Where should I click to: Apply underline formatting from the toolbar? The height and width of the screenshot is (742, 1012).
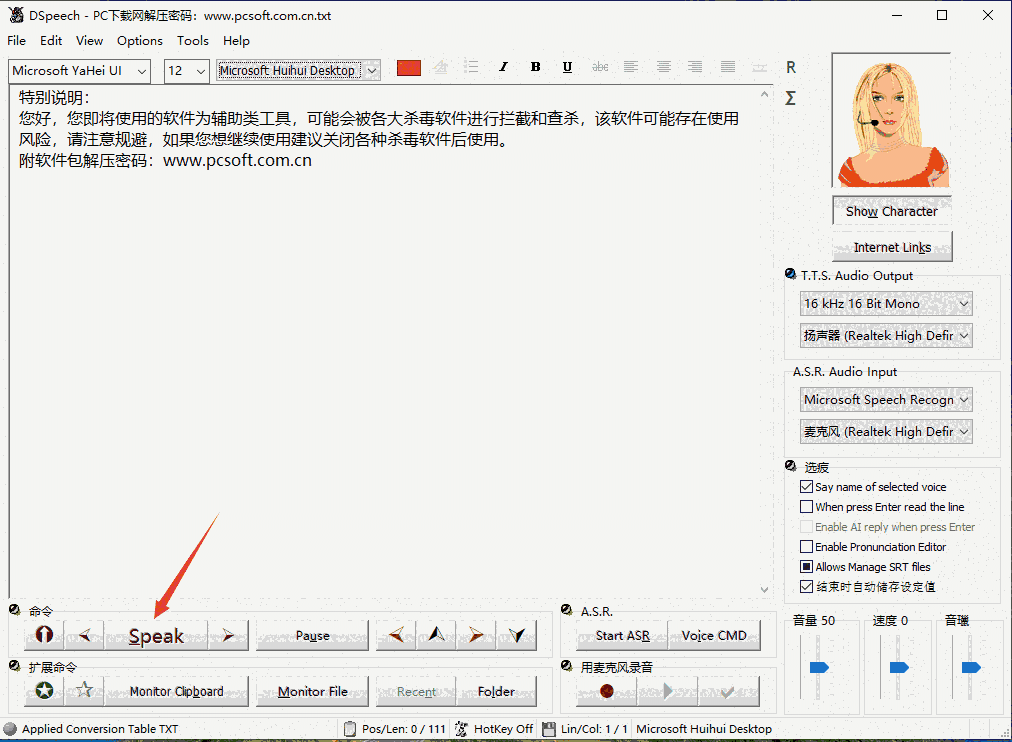[x=567, y=66]
